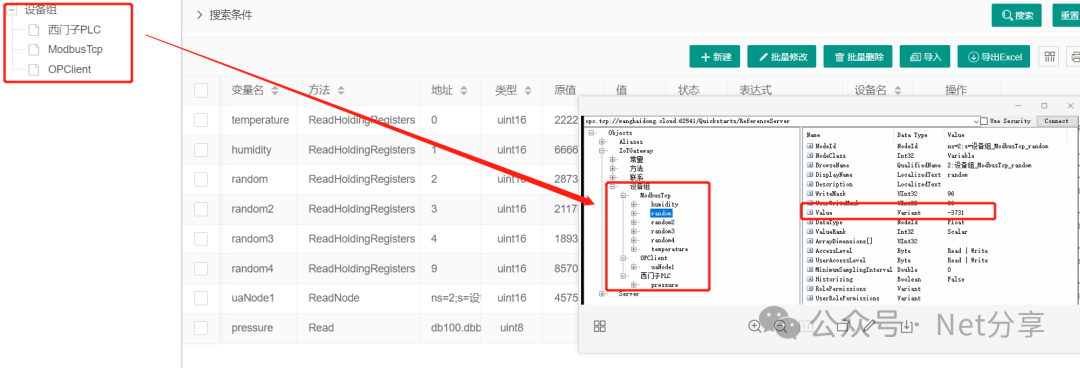Check the uaNode1 row checkbox
This screenshot has height=368, width=1080.
click(201, 298)
